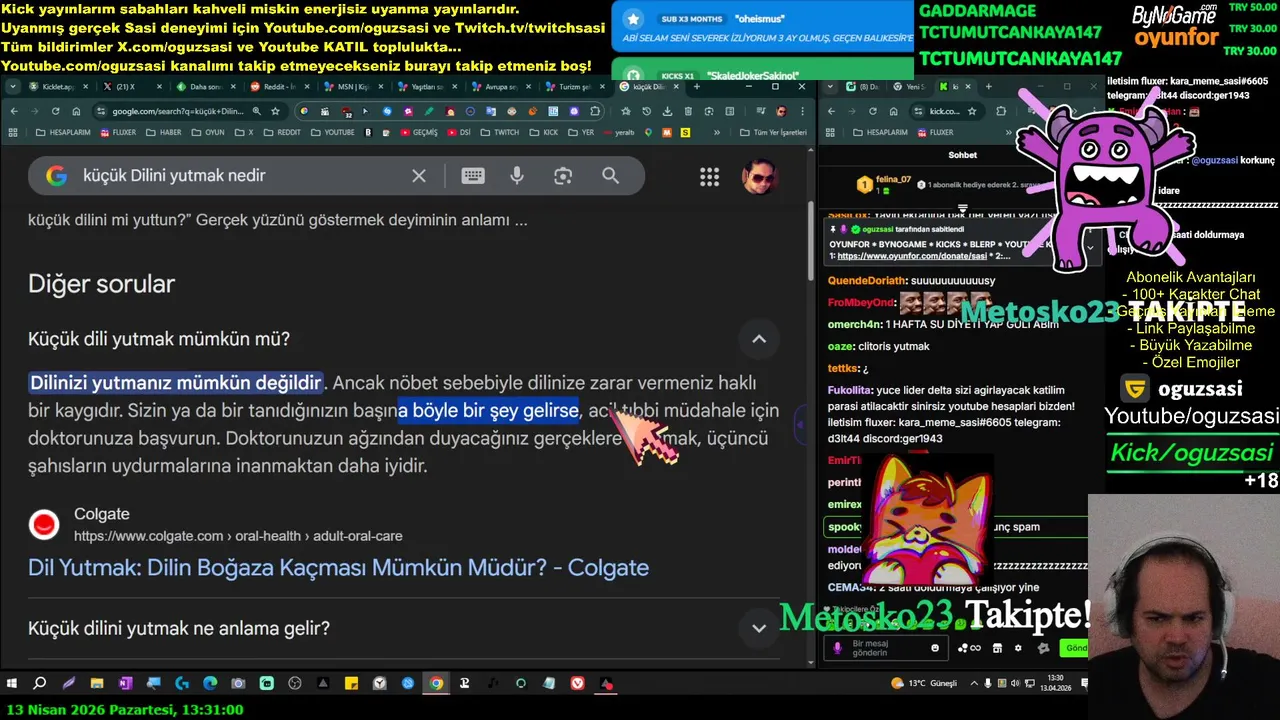Image resolution: width=1280 pixels, height=720 pixels.
Task: Open the Google account avatar
Action: 759,177
